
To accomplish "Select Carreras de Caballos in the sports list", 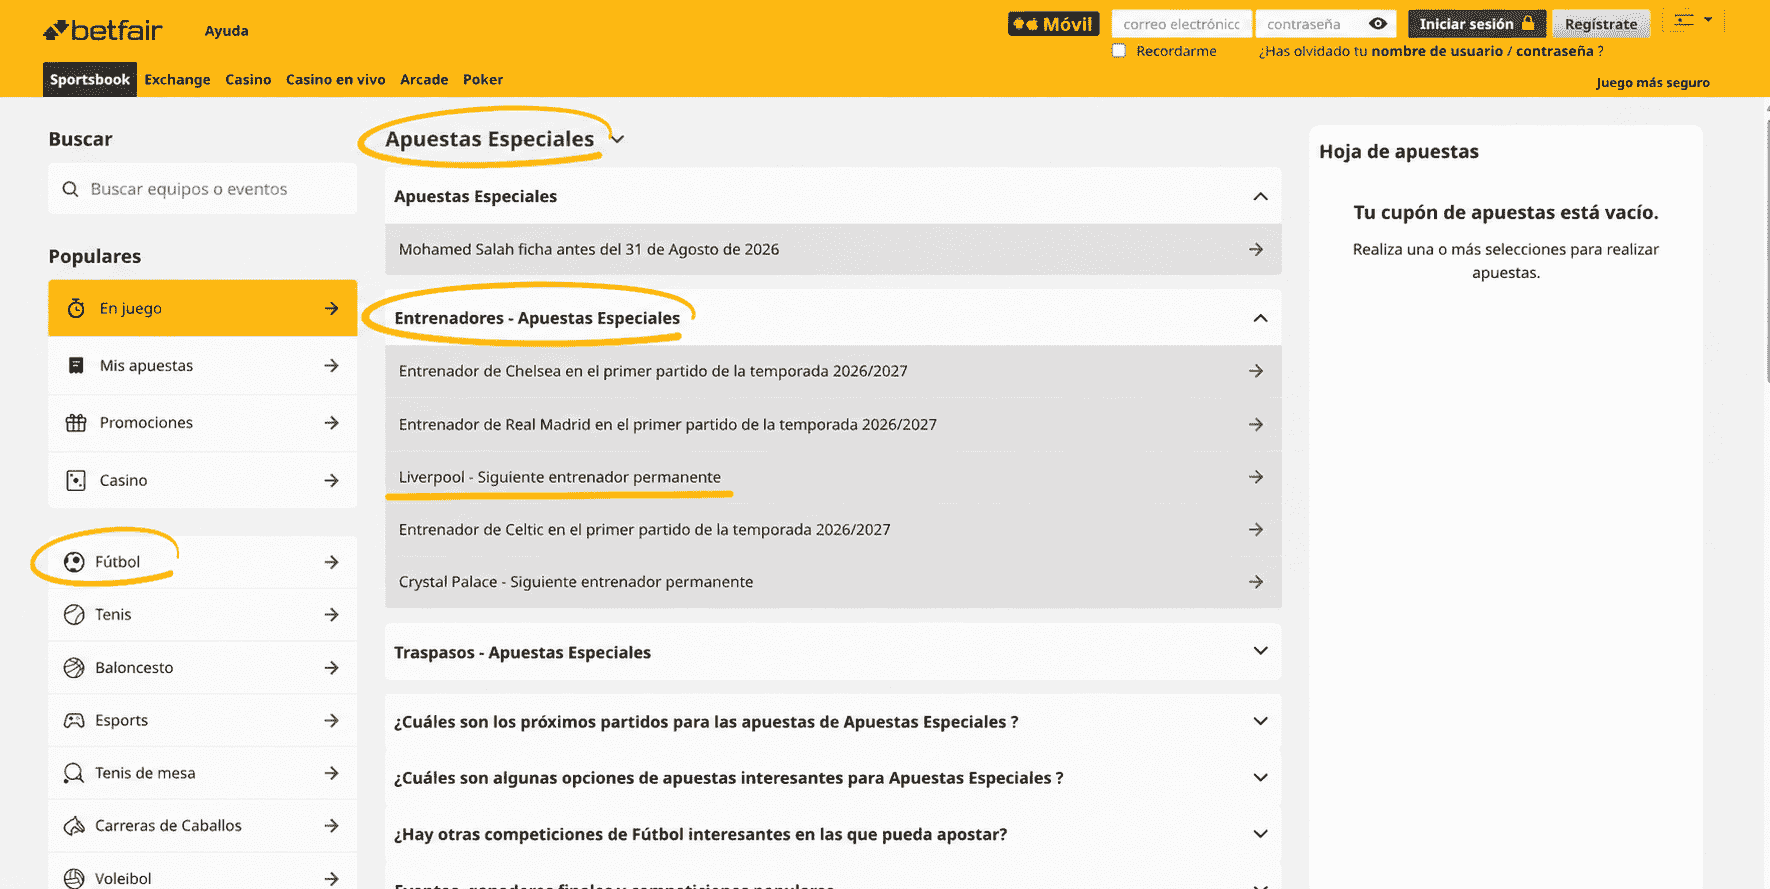I will coord(202,826).
